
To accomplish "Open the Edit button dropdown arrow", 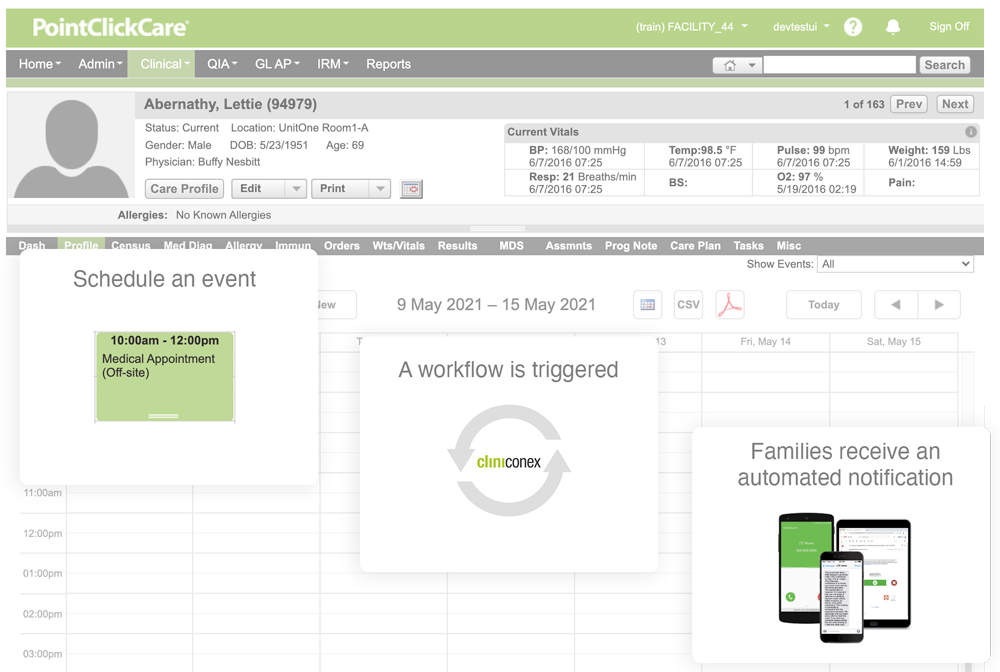I will 296,189.
